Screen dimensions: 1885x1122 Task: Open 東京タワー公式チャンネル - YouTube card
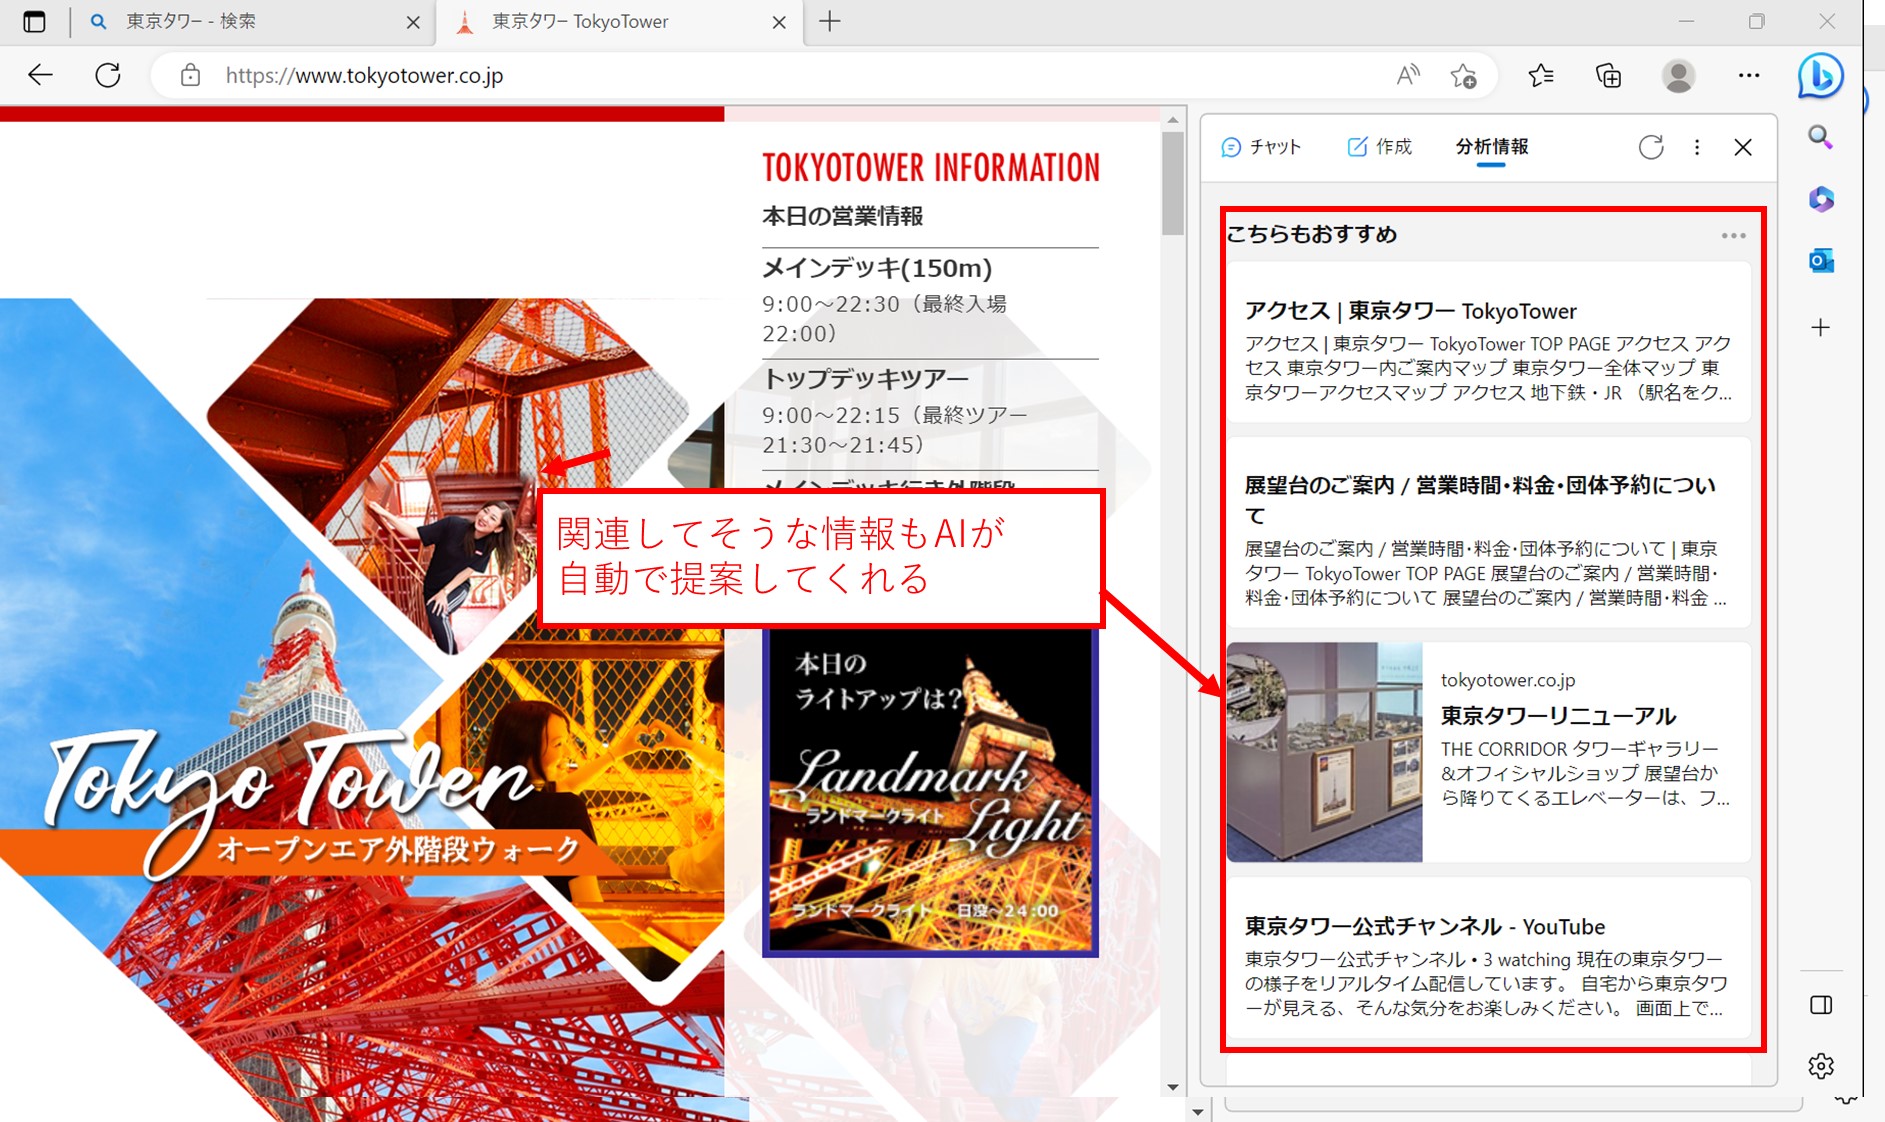pyautogui.click(x=1489, y=959)
